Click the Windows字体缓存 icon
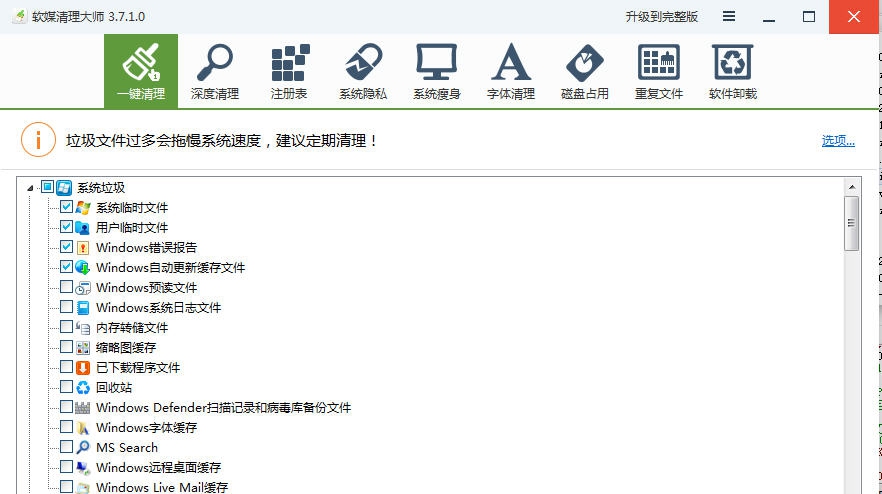This screenshot has width=882, height=494. pos(83,428)
